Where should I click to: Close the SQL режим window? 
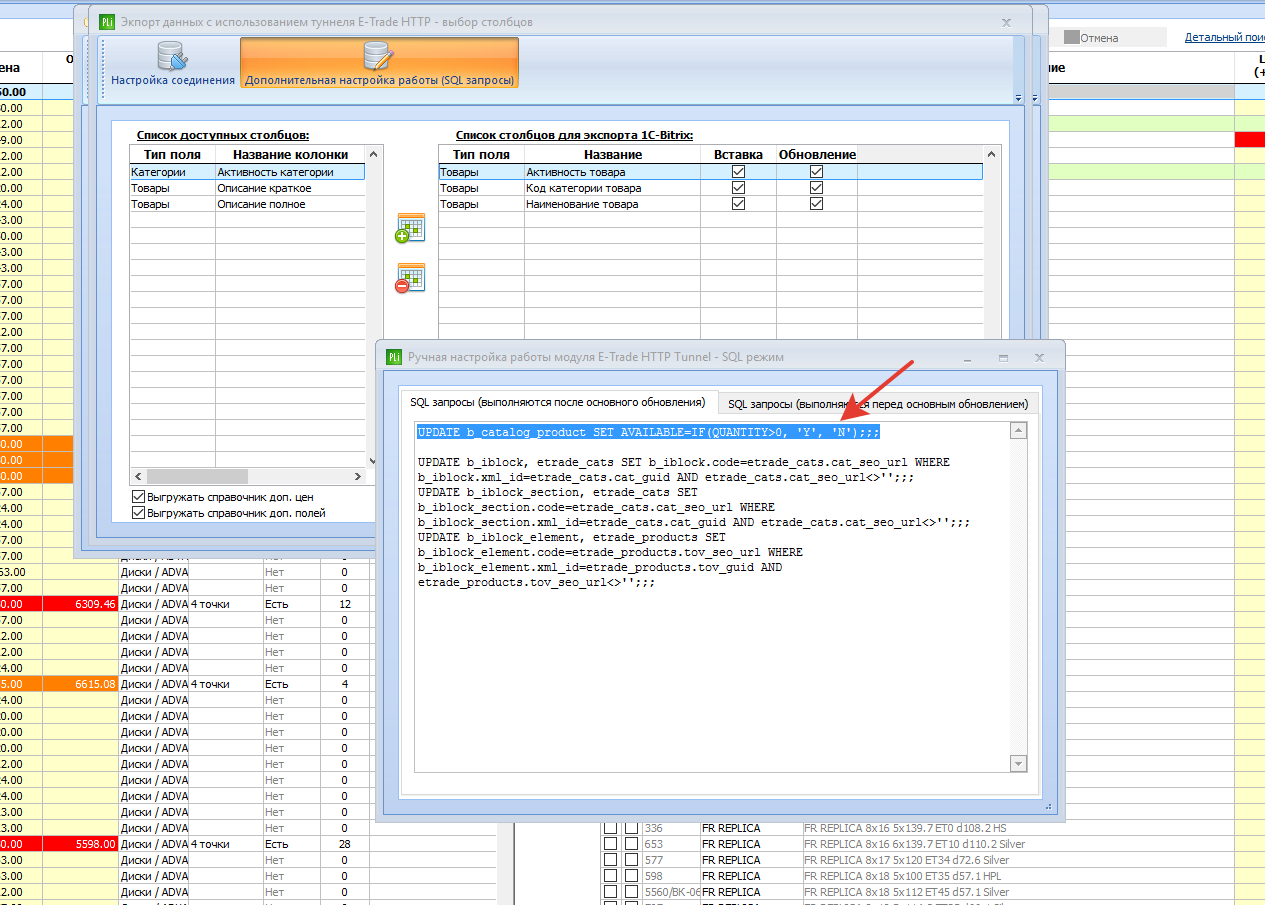1039,357
